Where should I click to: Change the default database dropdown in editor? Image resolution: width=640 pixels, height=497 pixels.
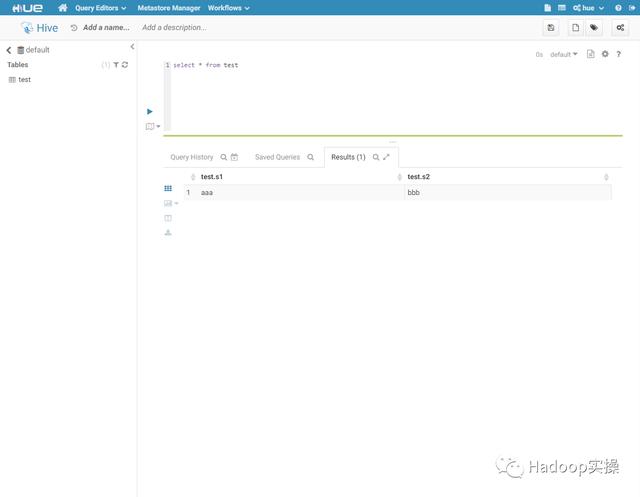point(564,54)
